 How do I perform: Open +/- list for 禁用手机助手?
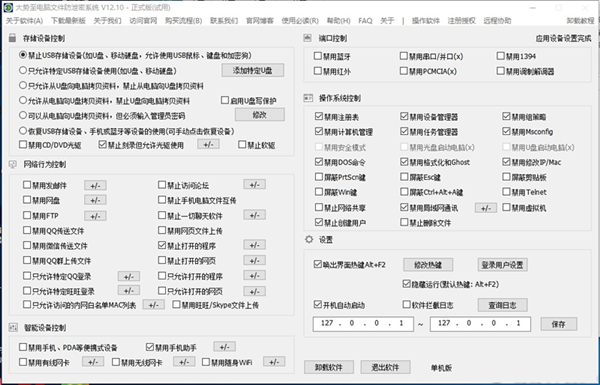tap(225, 347)
